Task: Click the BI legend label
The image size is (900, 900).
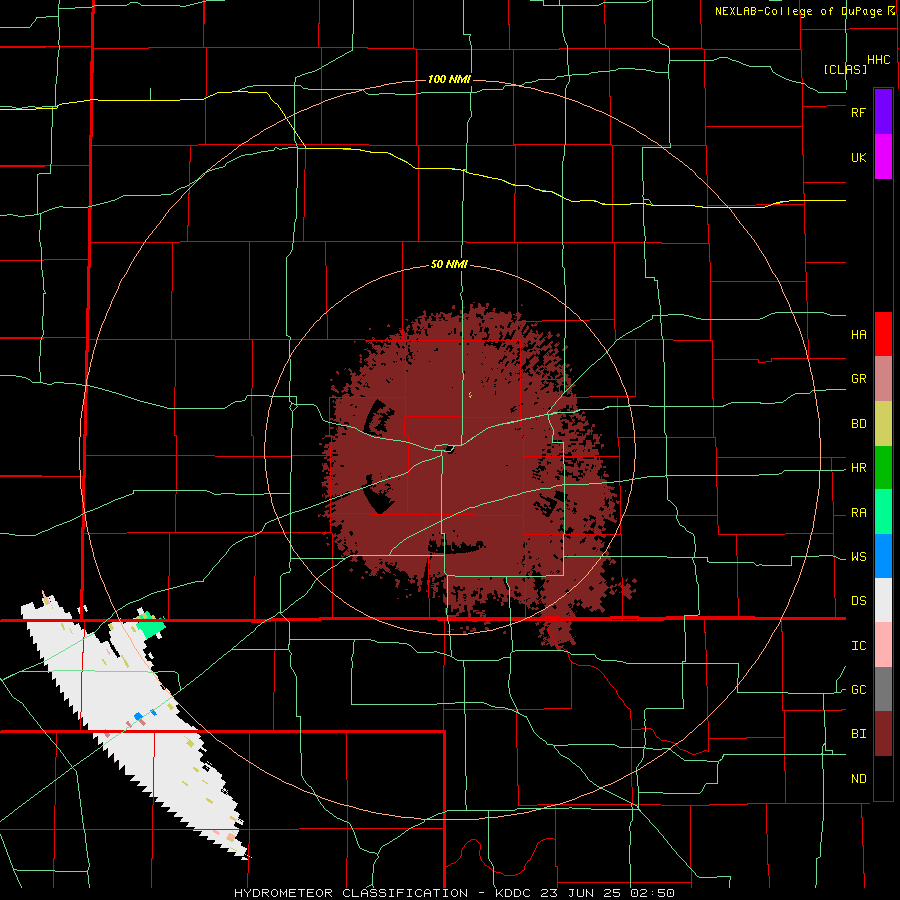Action: point(858,734)
